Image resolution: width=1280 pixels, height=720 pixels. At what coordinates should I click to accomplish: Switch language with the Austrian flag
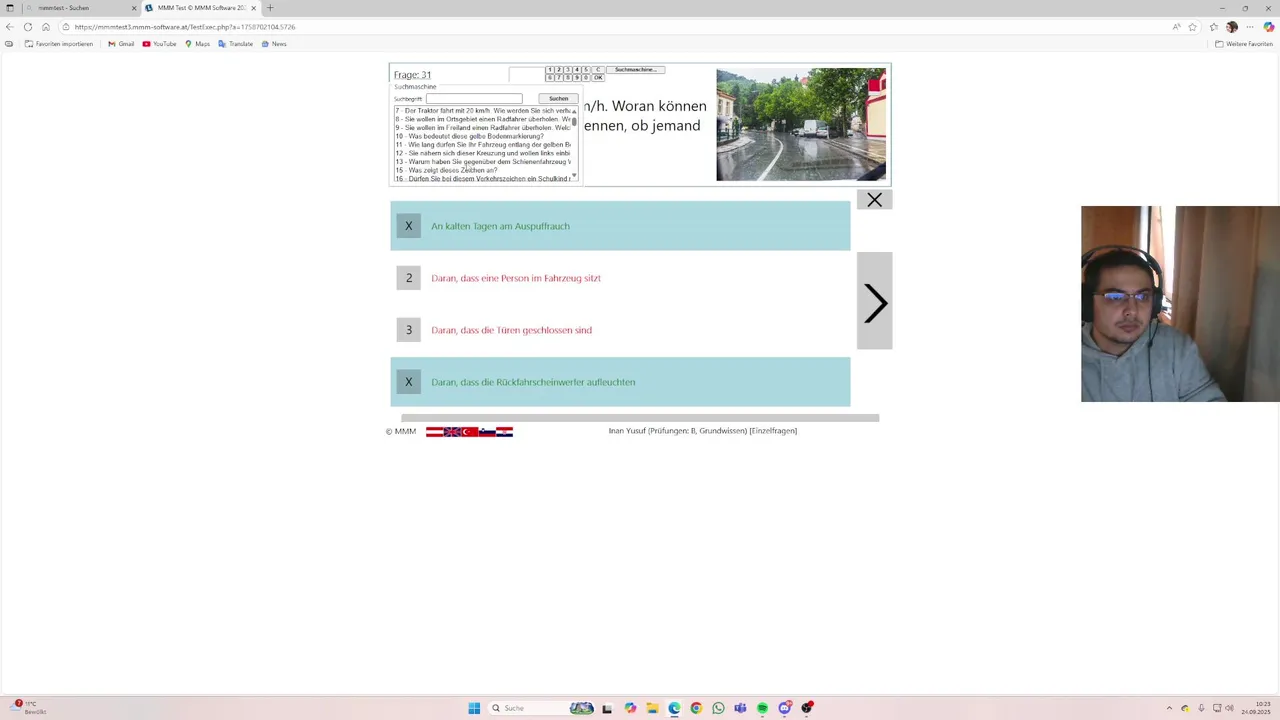point(434,432)
